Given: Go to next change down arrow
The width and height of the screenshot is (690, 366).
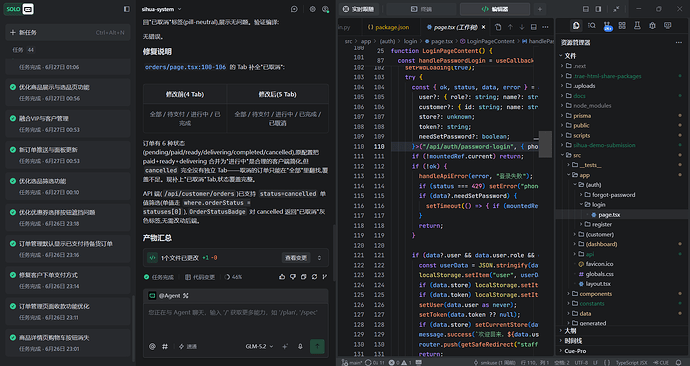Looking at the screenshot, I should click(x=522, y=27).
